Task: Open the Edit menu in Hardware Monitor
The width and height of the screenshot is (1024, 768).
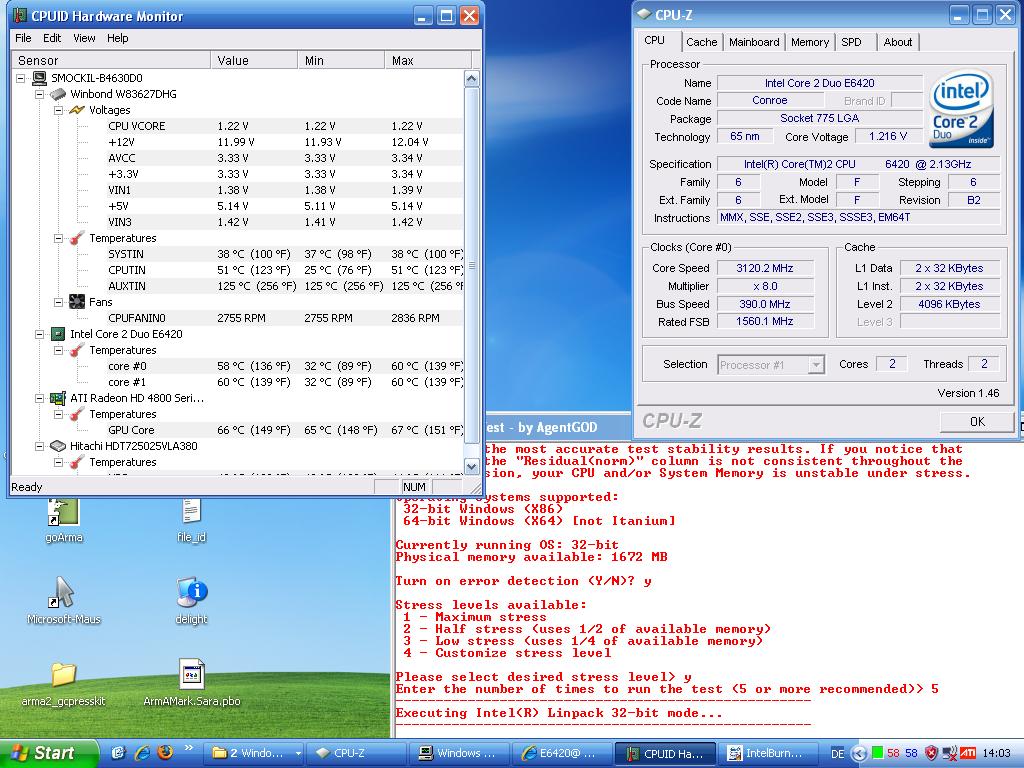Action: click(x=52, y=38)
